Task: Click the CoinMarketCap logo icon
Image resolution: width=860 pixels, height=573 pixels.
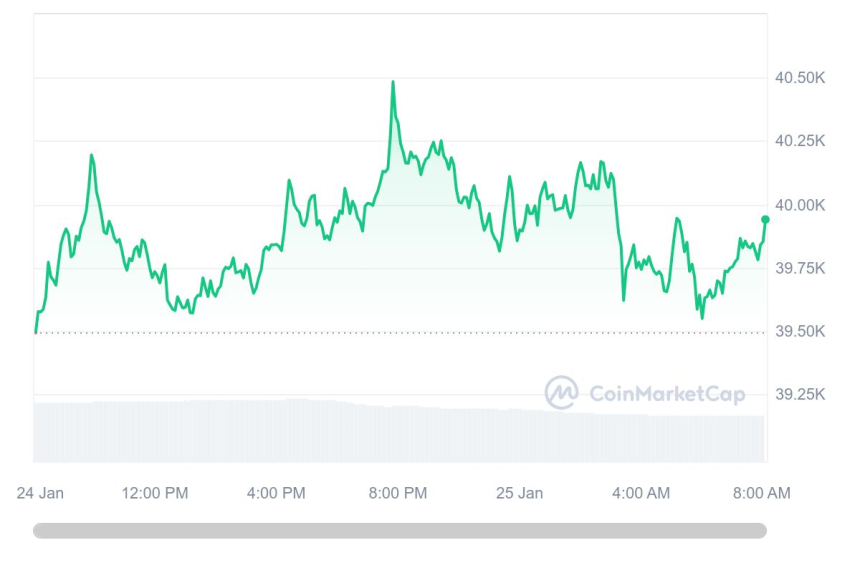Action: tap(561, 392)
